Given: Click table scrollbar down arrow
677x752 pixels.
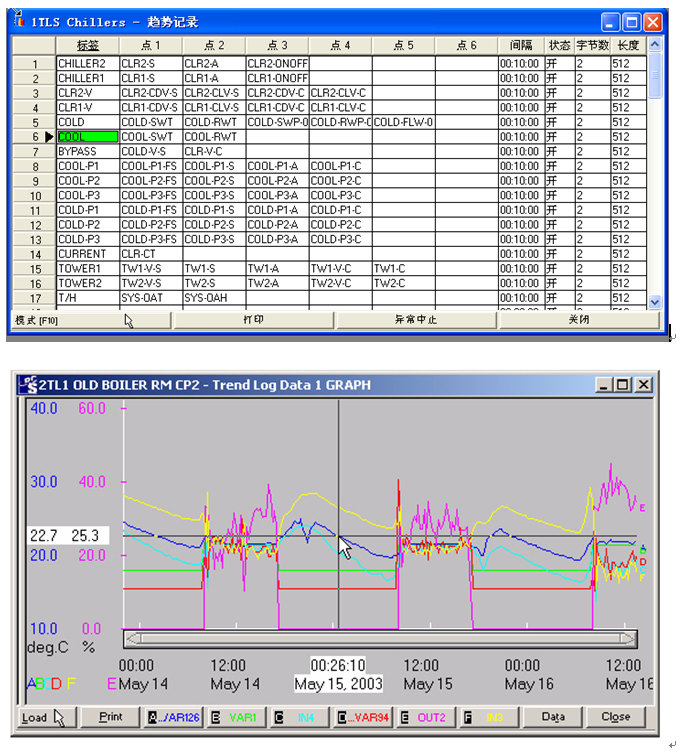Looking at the screenshot, I should click(x=655, y=301).
